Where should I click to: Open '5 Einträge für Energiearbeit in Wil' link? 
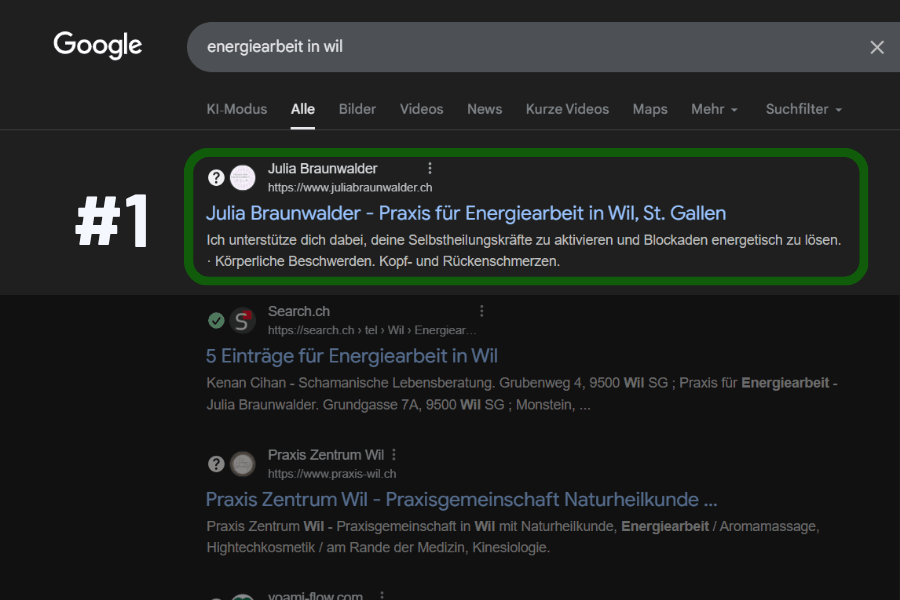pyautogui.click(x=352, y=356)
